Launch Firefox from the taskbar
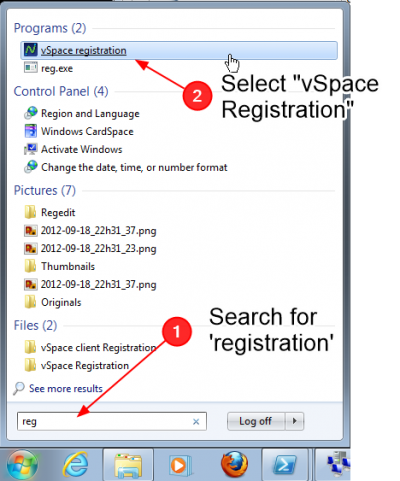Screen dimensions: 400x481 (235, 464)
